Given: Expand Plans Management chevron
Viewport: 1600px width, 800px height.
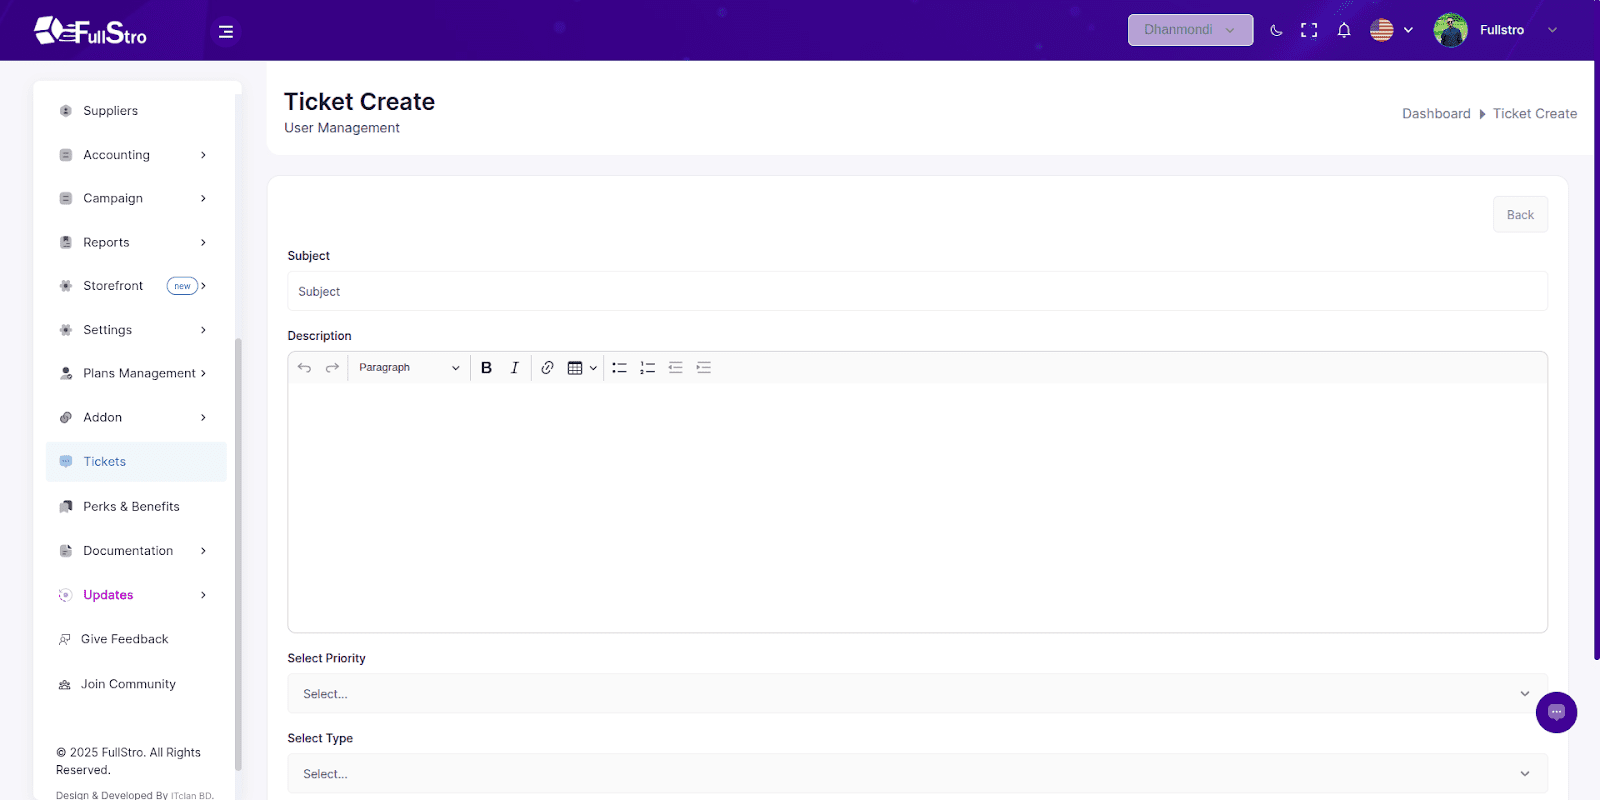Looking at the screenshot, I should point(203,373).
